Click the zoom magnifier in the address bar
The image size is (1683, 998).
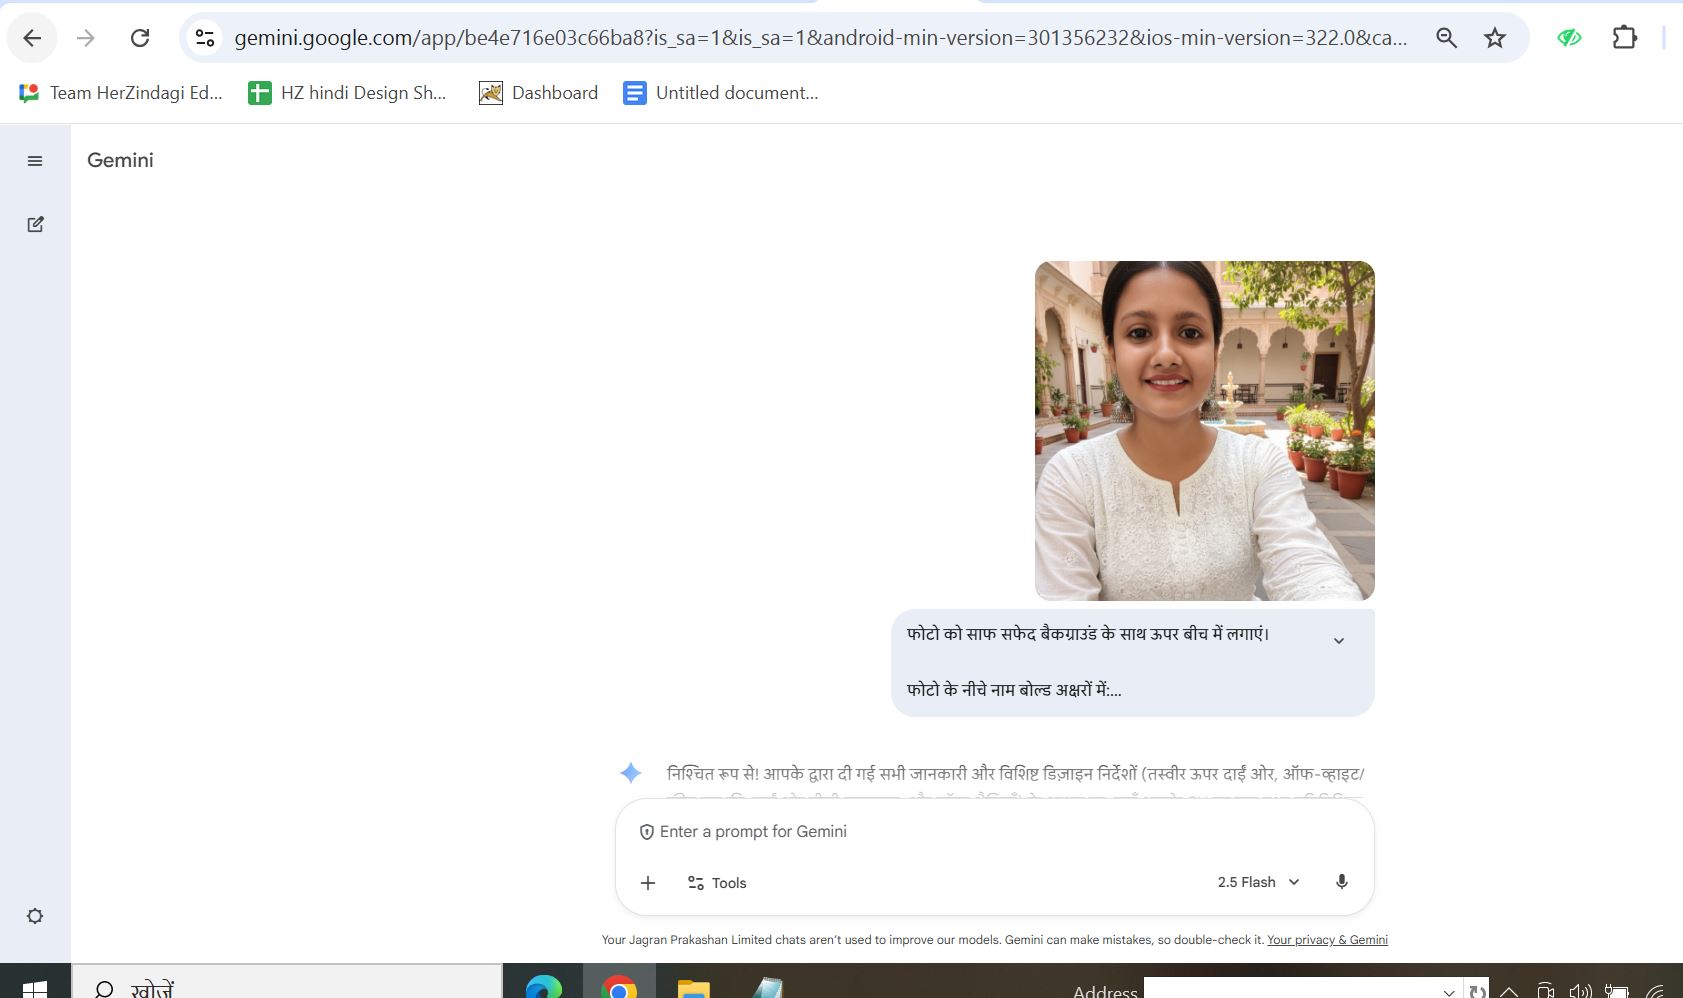point(1446,37)
